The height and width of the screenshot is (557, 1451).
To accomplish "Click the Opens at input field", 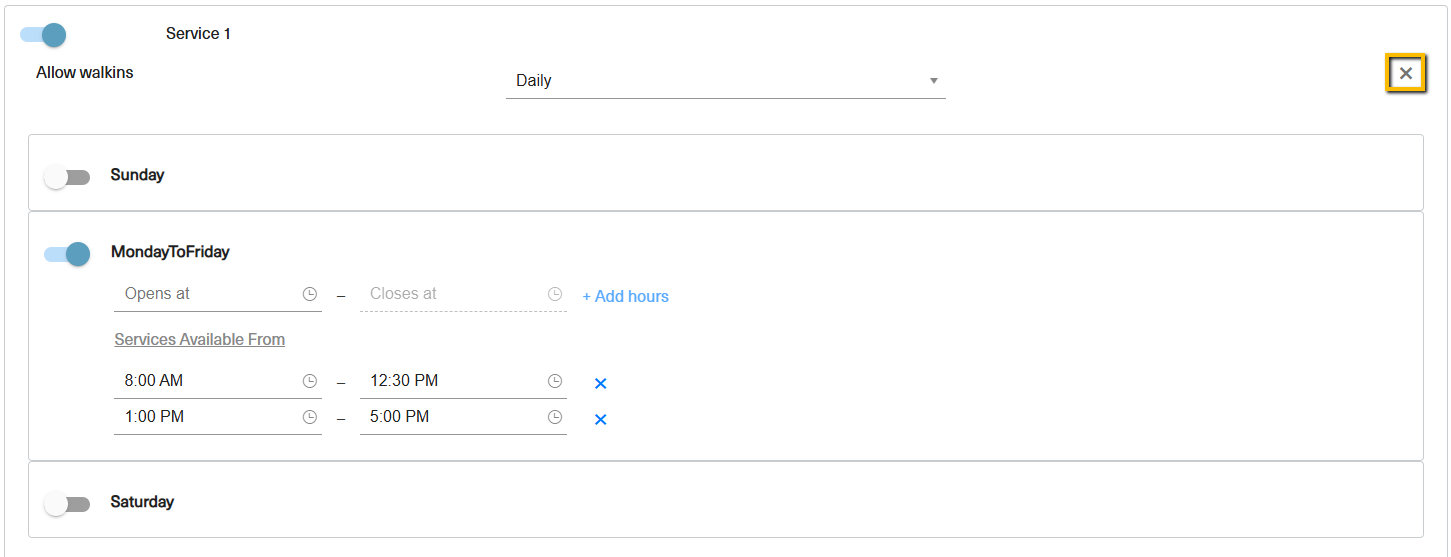I will [218, 294].
